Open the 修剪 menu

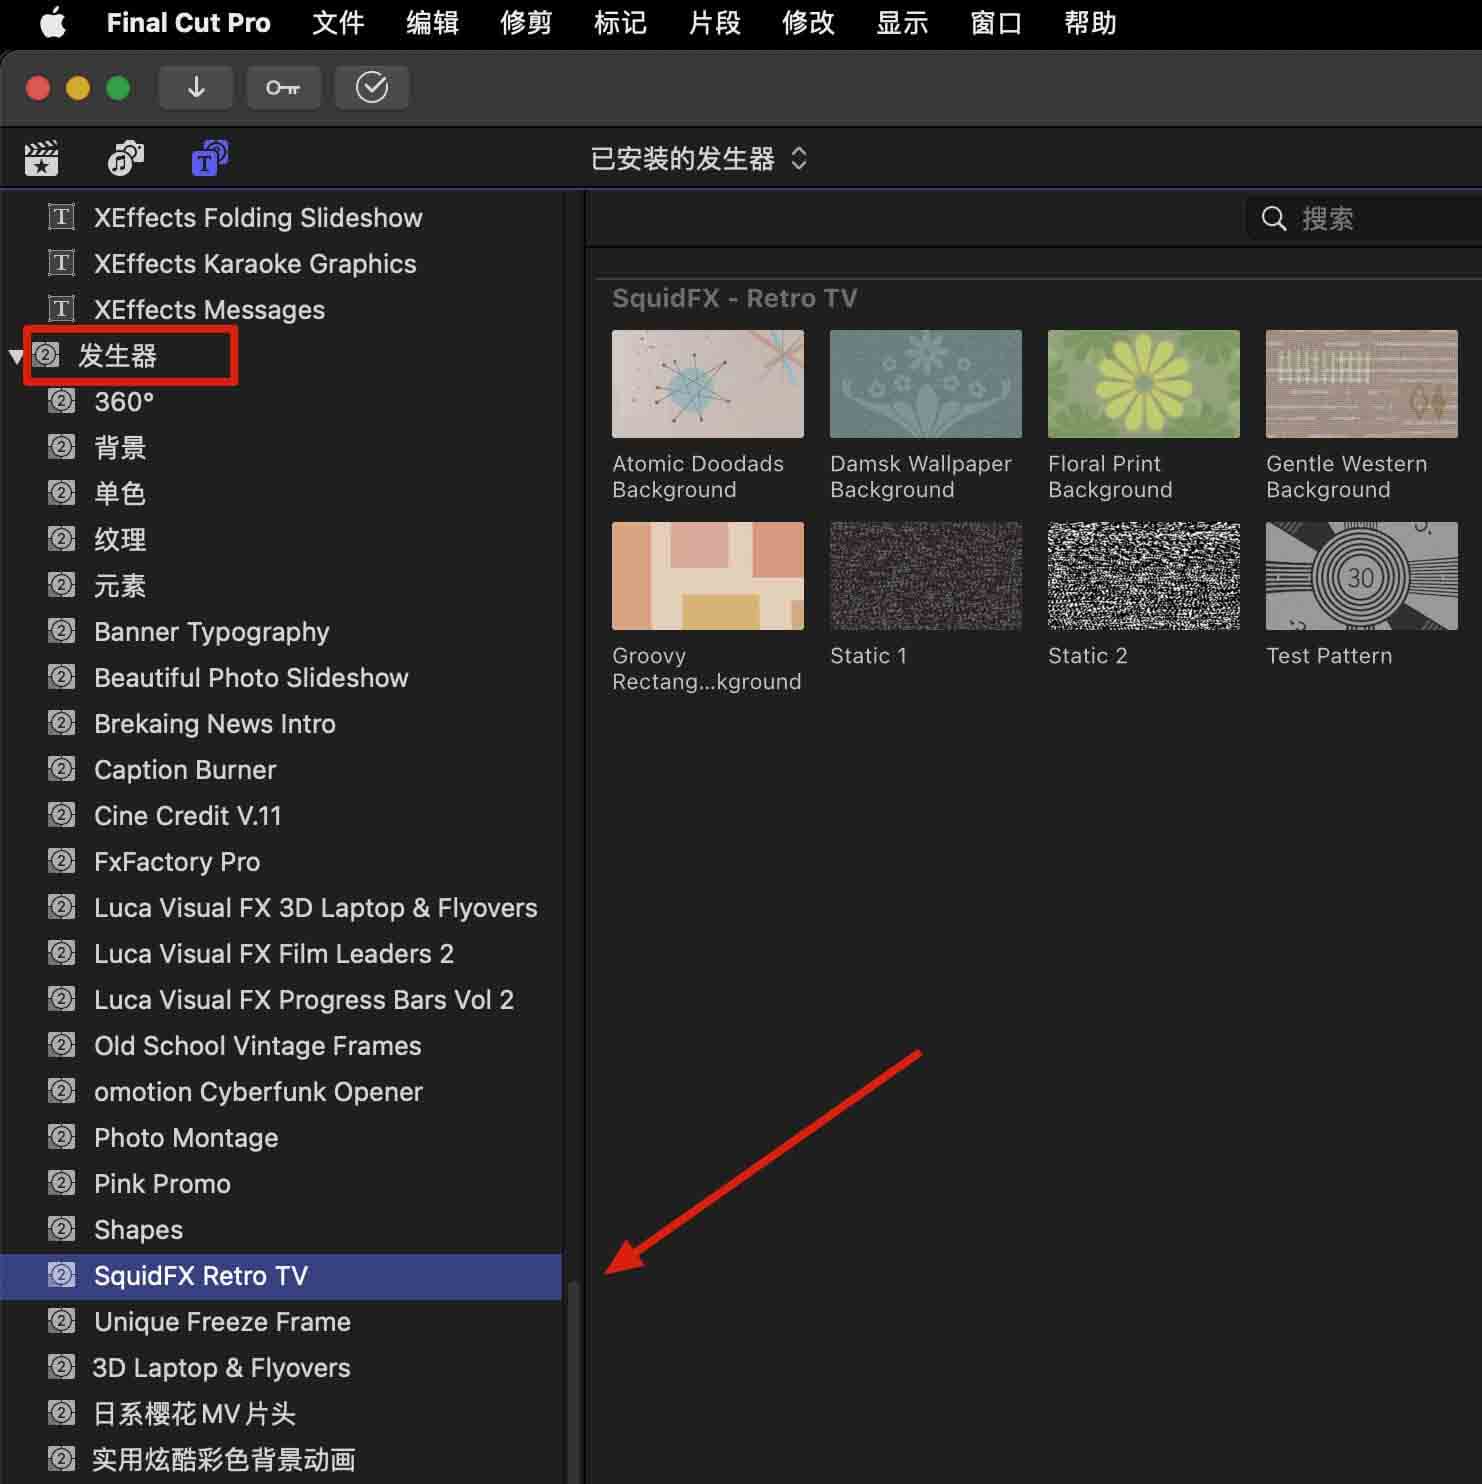(x=526, y=23)
